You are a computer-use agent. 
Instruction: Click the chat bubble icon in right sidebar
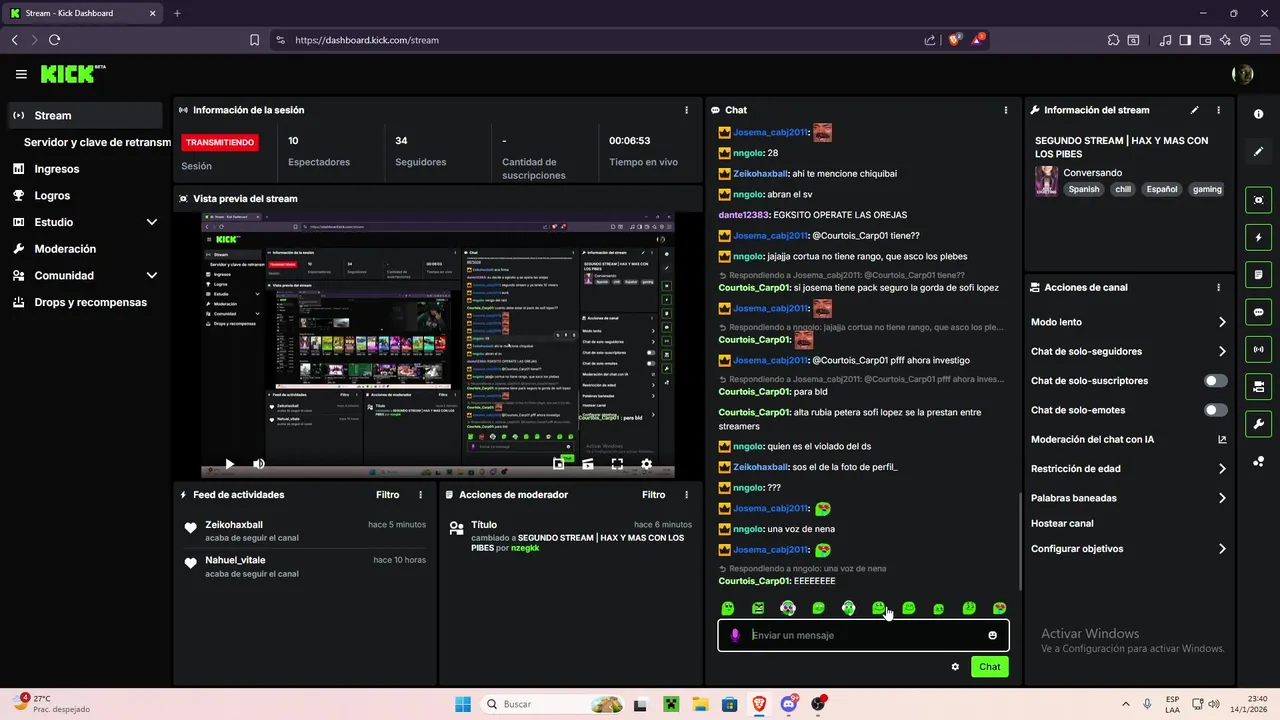1259,312
